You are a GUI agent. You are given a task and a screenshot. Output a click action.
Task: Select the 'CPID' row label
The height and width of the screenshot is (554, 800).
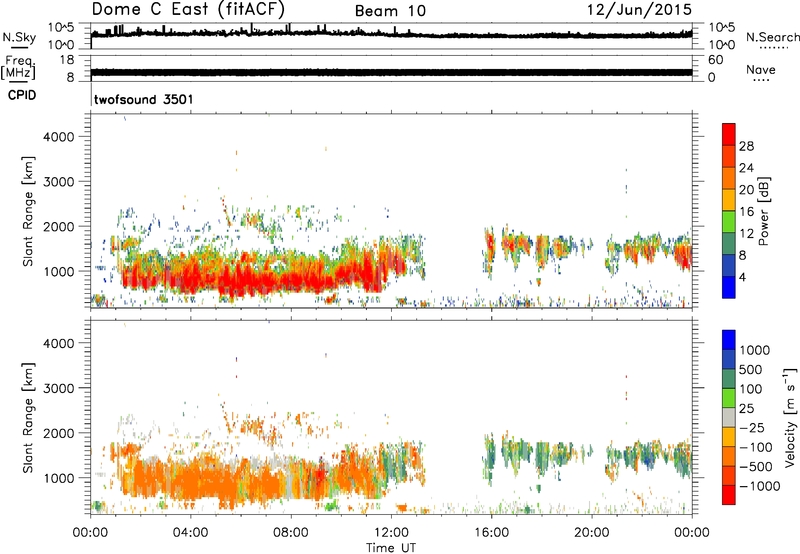point(22,95)
